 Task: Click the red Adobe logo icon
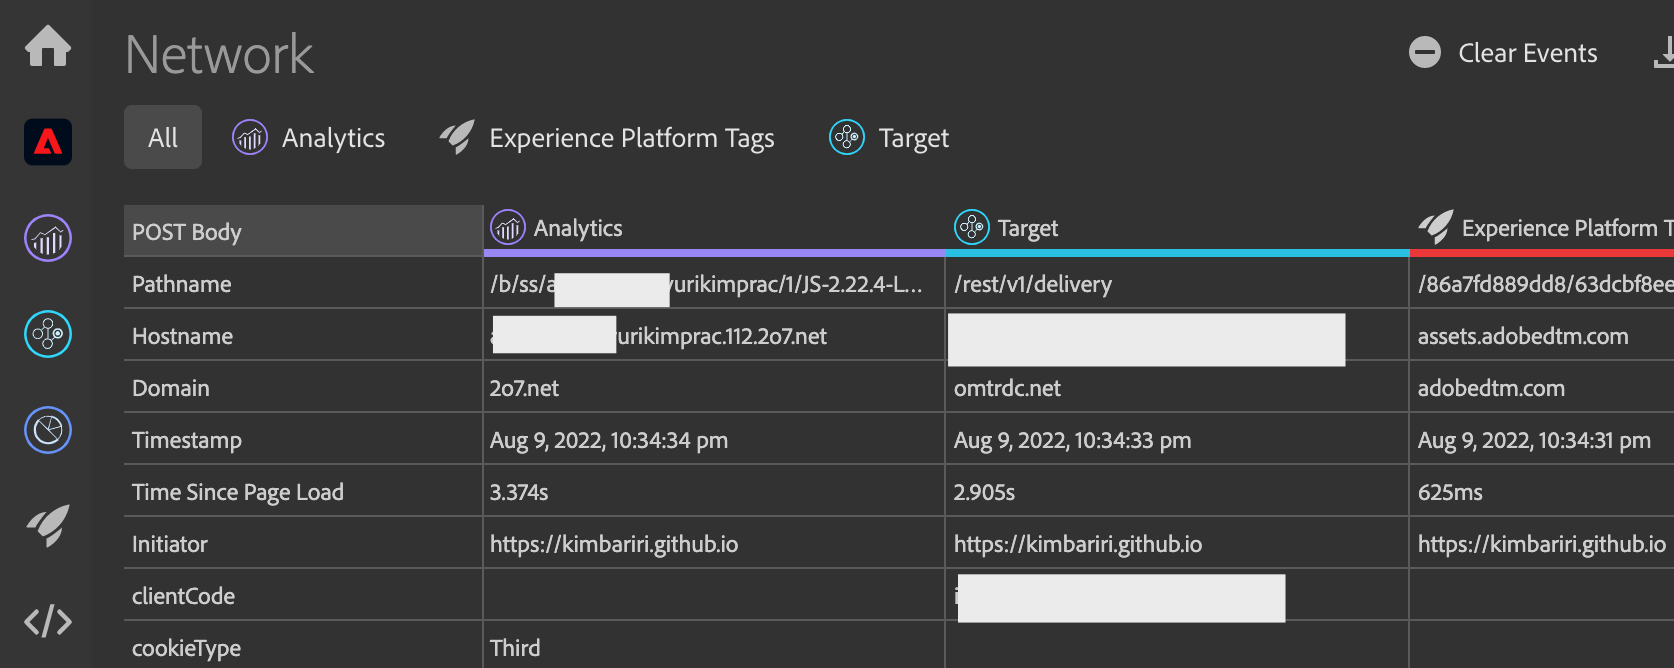click(x=47, y=142)
